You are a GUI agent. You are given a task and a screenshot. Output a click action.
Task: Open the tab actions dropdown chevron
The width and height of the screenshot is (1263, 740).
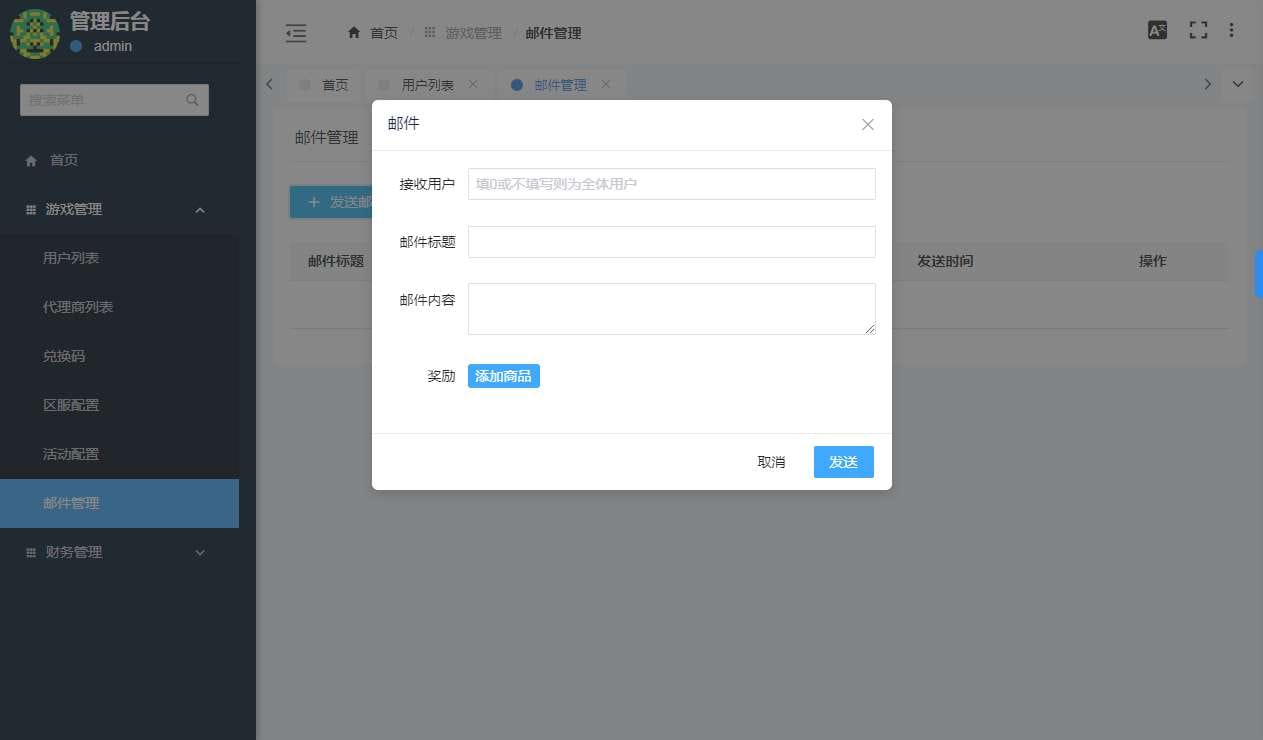[1238, 84]
